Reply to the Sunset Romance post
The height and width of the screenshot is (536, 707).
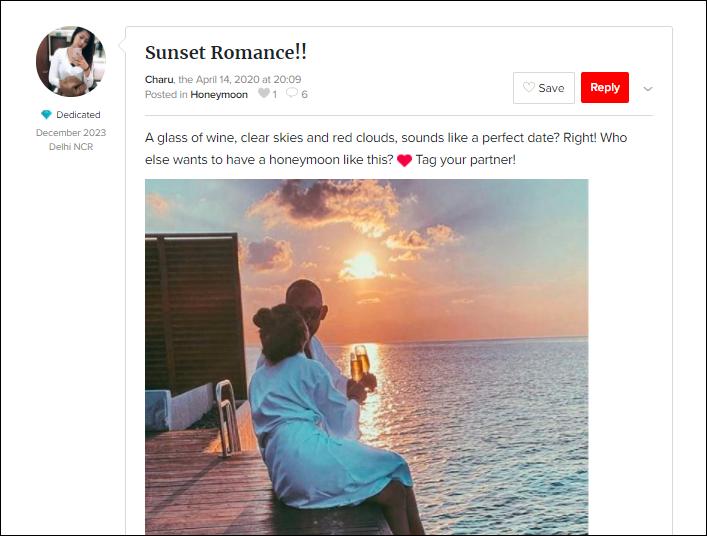(604, 88)
